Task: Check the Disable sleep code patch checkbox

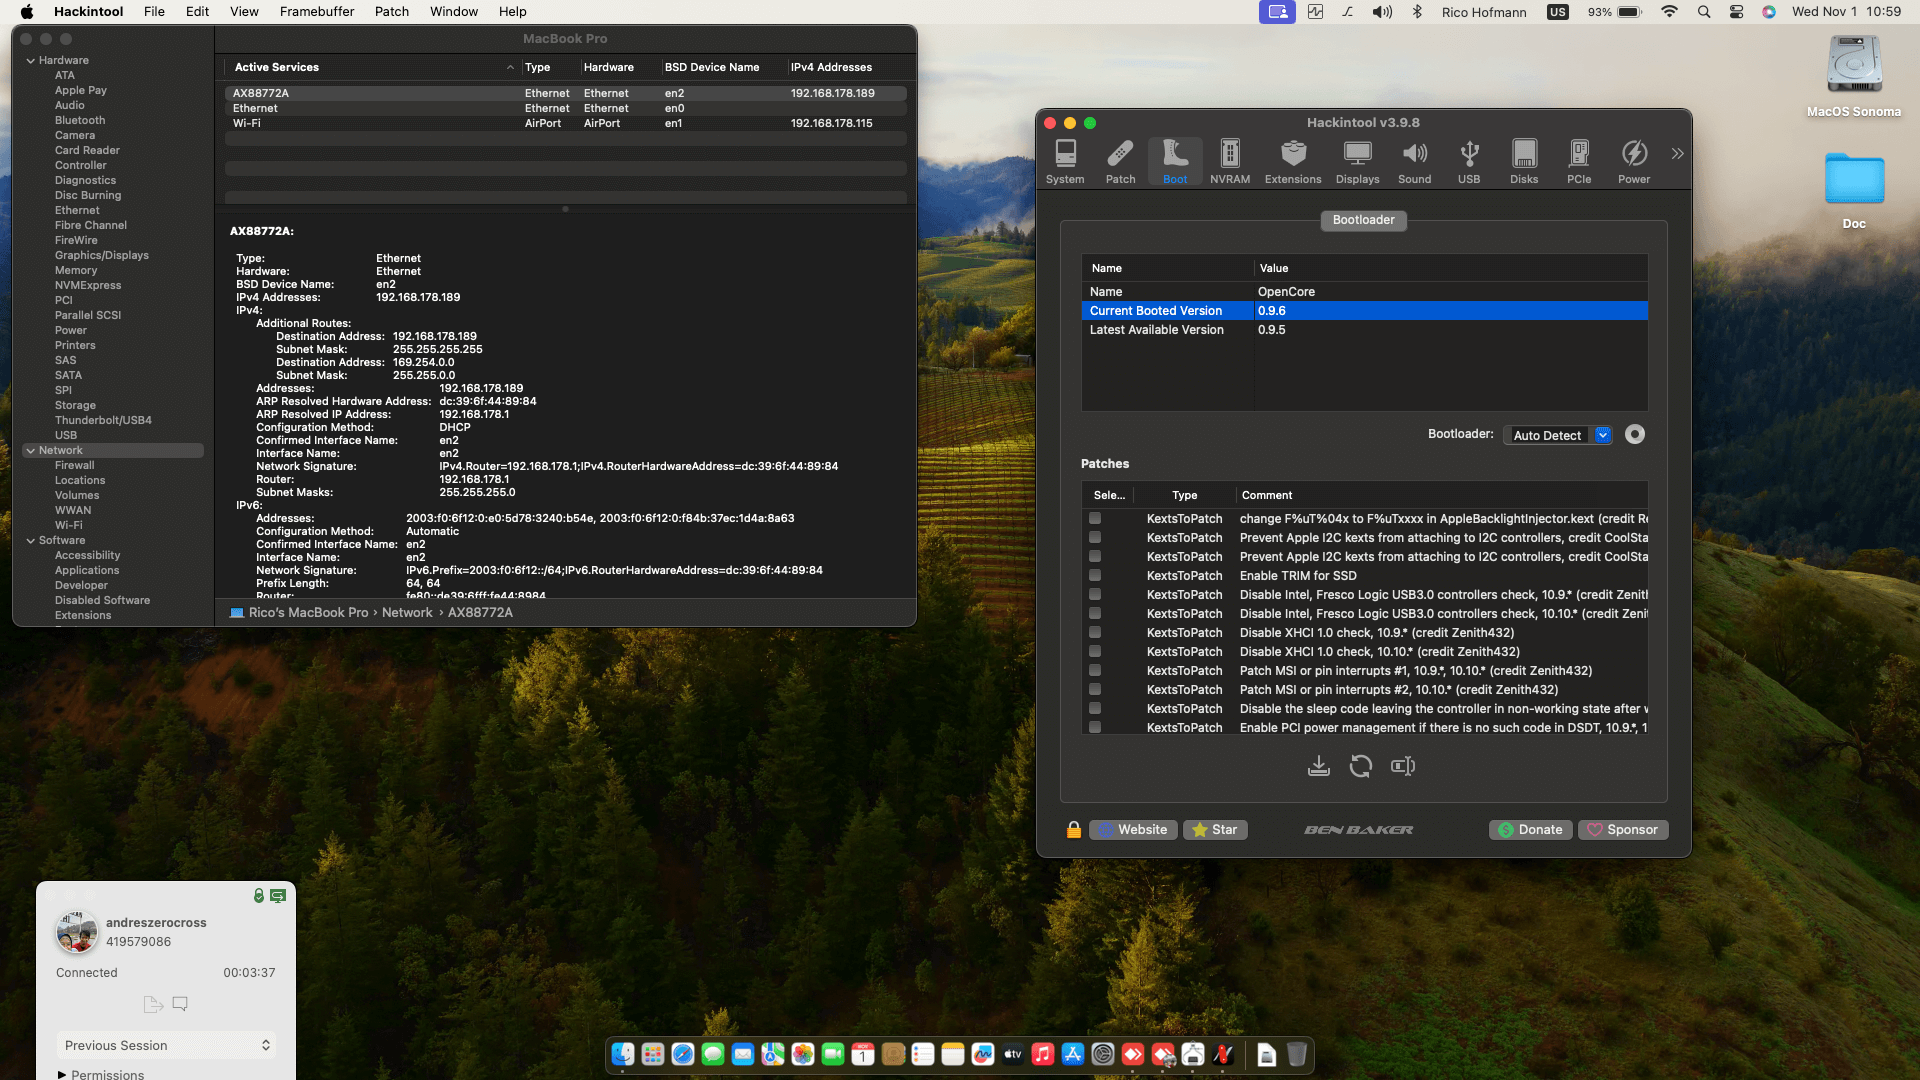Action: point(1095,708)
